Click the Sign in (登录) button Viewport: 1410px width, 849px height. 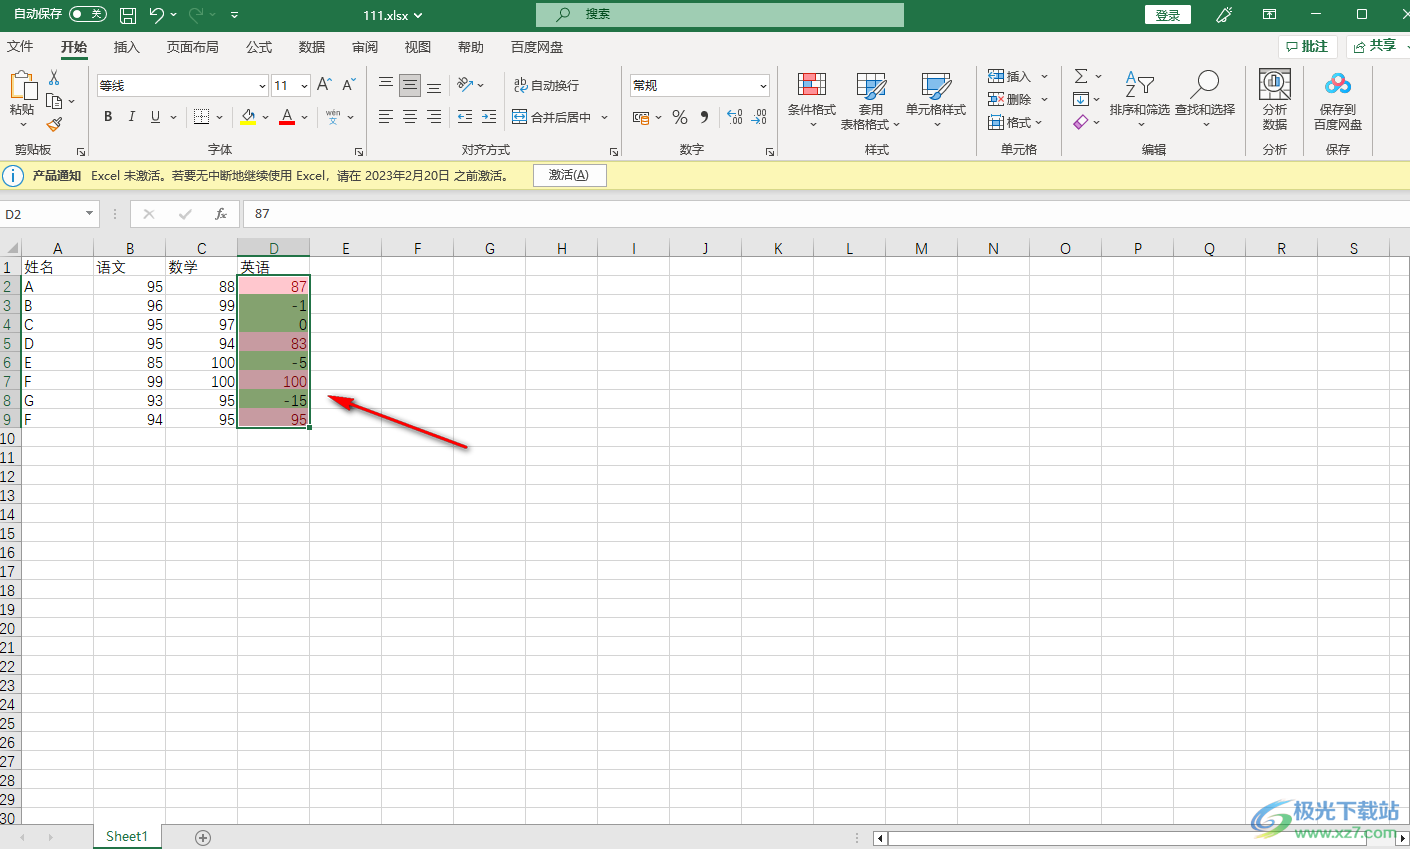(1168, 15)
